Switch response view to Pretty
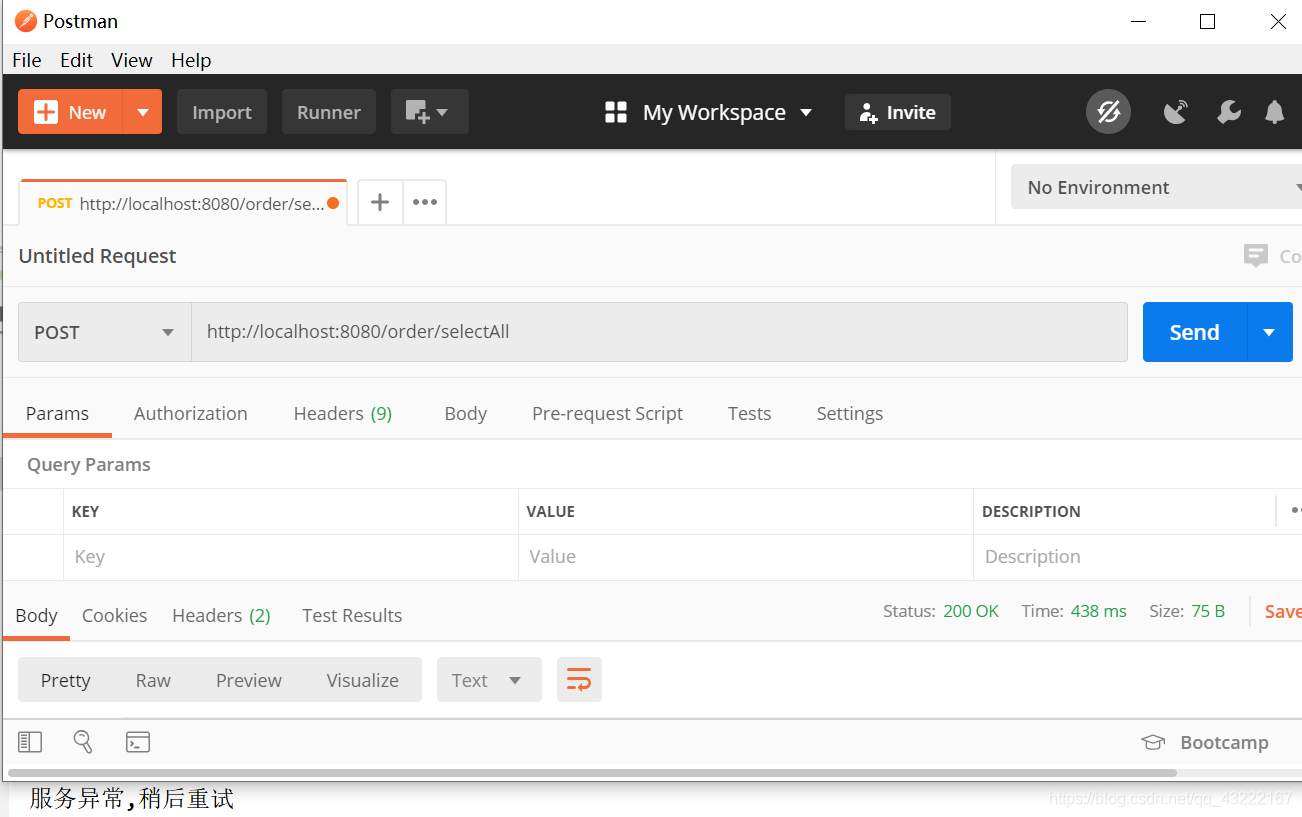The image size is (1302, 817). pos(65,680)
